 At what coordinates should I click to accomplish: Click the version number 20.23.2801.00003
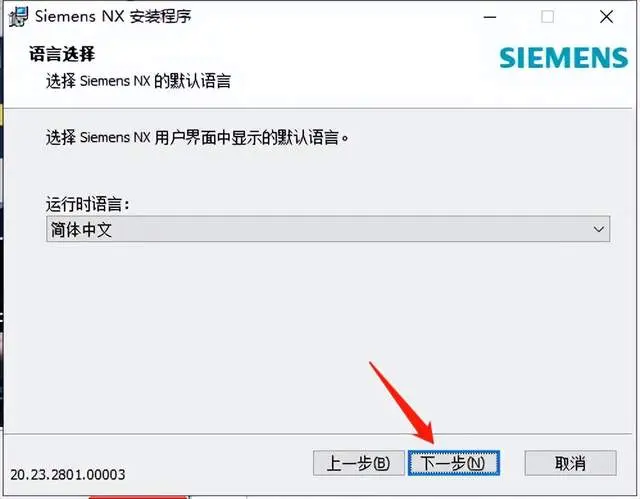click(x=68, y=475)
